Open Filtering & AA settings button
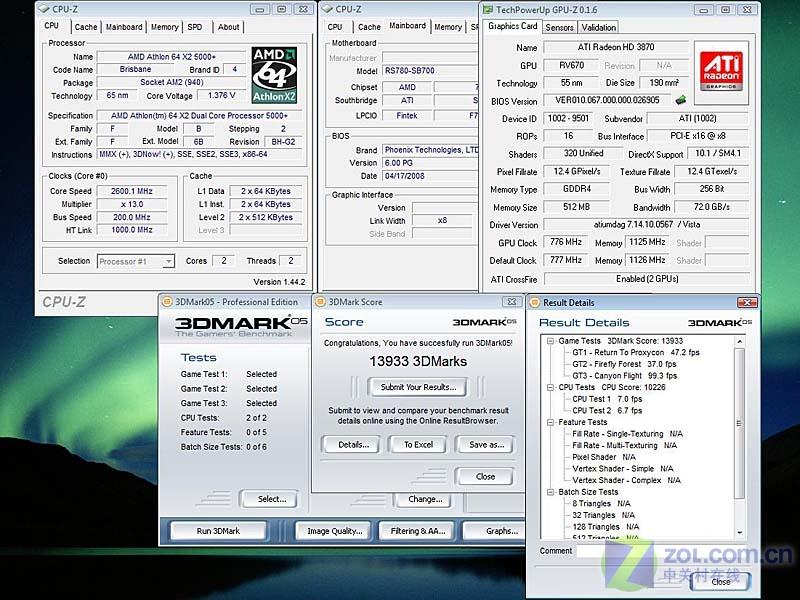800x600 pixels. (418, 531)
